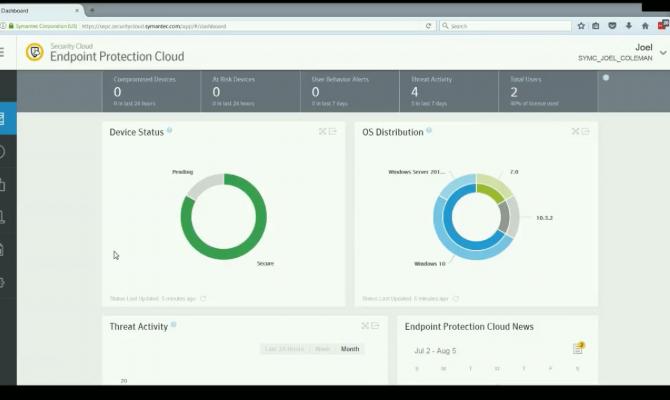Viewport: 670px width, 400px height.
Task: Click the info icon next to Threat Activity
Action: [x=174, y=325]
